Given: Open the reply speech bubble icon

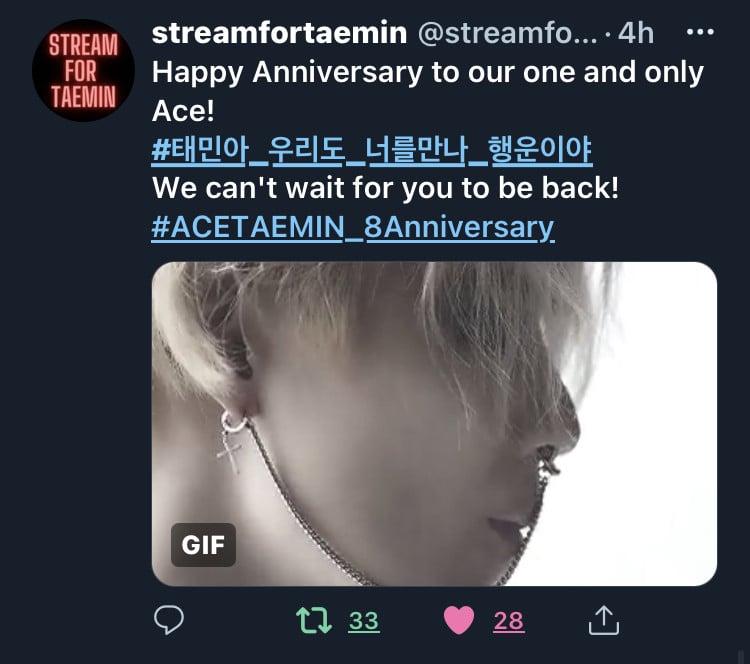Looking at the screenshot, I should (x=169, y=620).
